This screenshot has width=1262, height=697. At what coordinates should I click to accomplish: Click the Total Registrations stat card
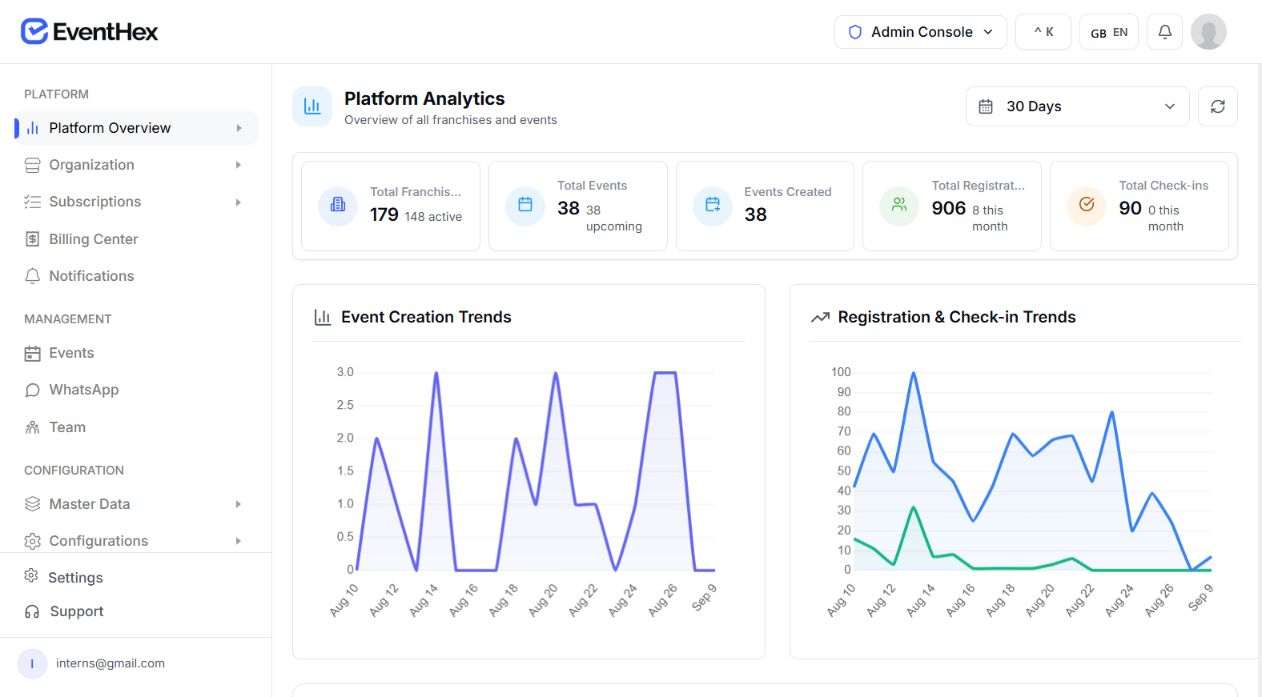(952, 206)
